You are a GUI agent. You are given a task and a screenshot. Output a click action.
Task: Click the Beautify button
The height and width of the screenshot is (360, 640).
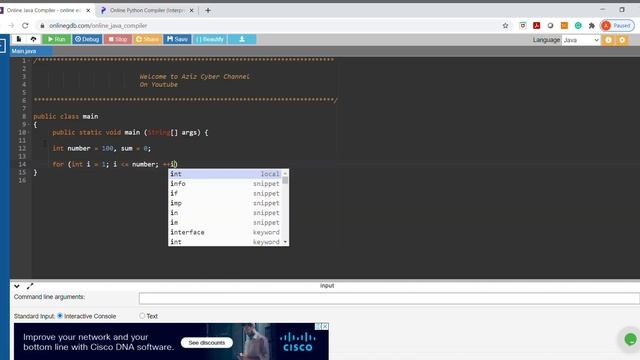(210, 39)
